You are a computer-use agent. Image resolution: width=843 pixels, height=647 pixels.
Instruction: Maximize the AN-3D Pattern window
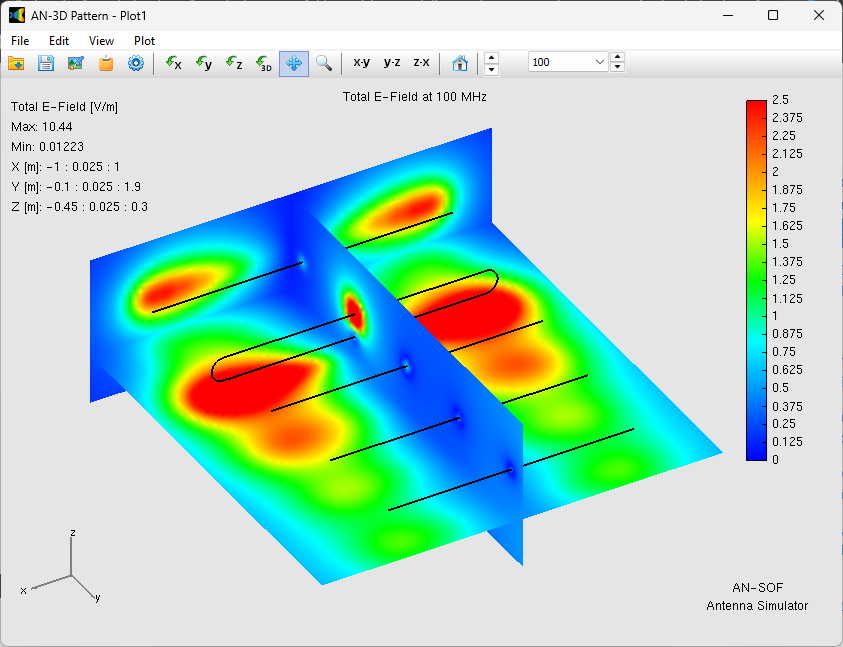pos(773,15)
